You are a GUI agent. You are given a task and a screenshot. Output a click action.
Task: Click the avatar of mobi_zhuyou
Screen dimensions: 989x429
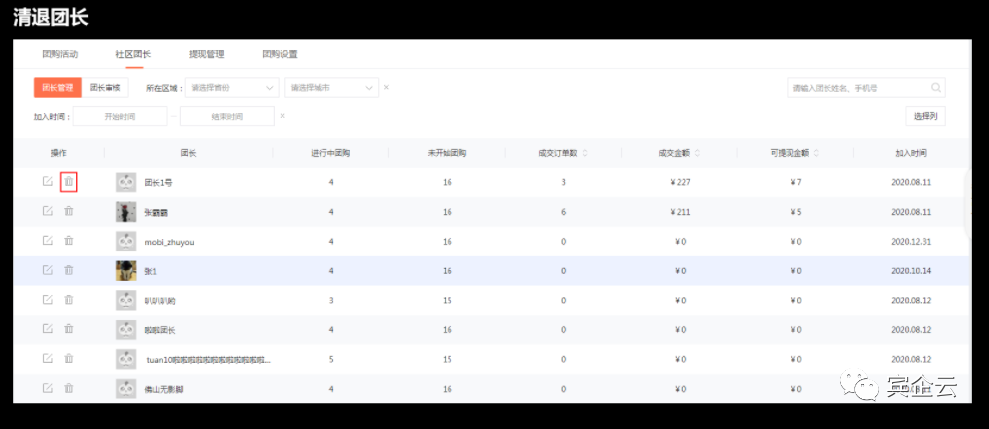(126, 241)
